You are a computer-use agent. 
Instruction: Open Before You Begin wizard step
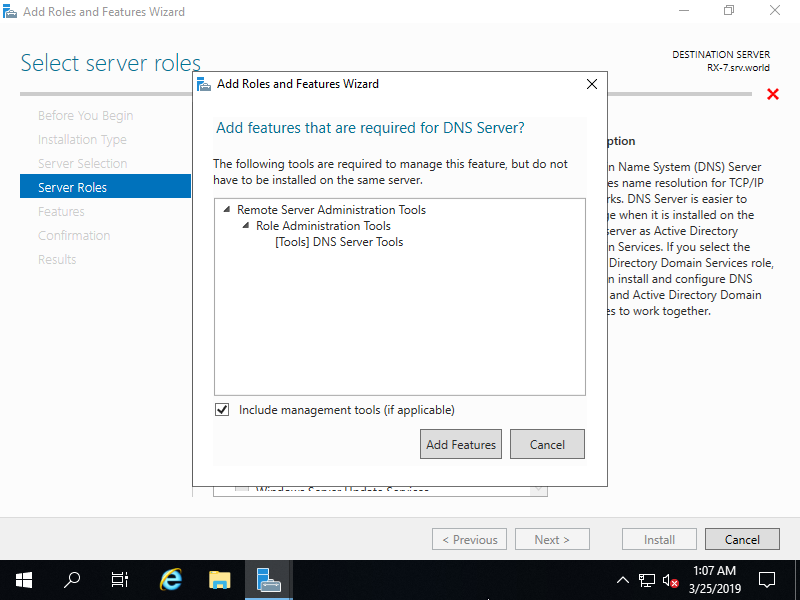[85, 116]
